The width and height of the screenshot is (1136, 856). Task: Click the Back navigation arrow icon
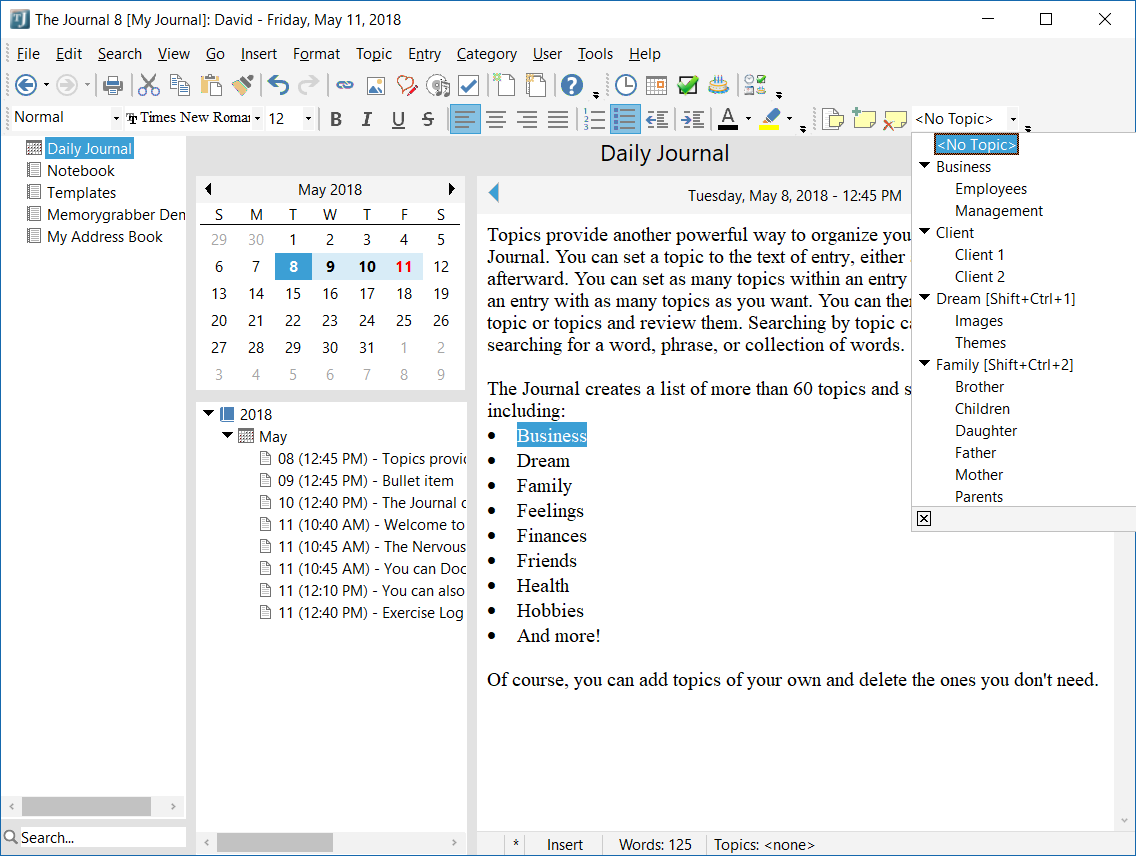[x=25, y=85]
